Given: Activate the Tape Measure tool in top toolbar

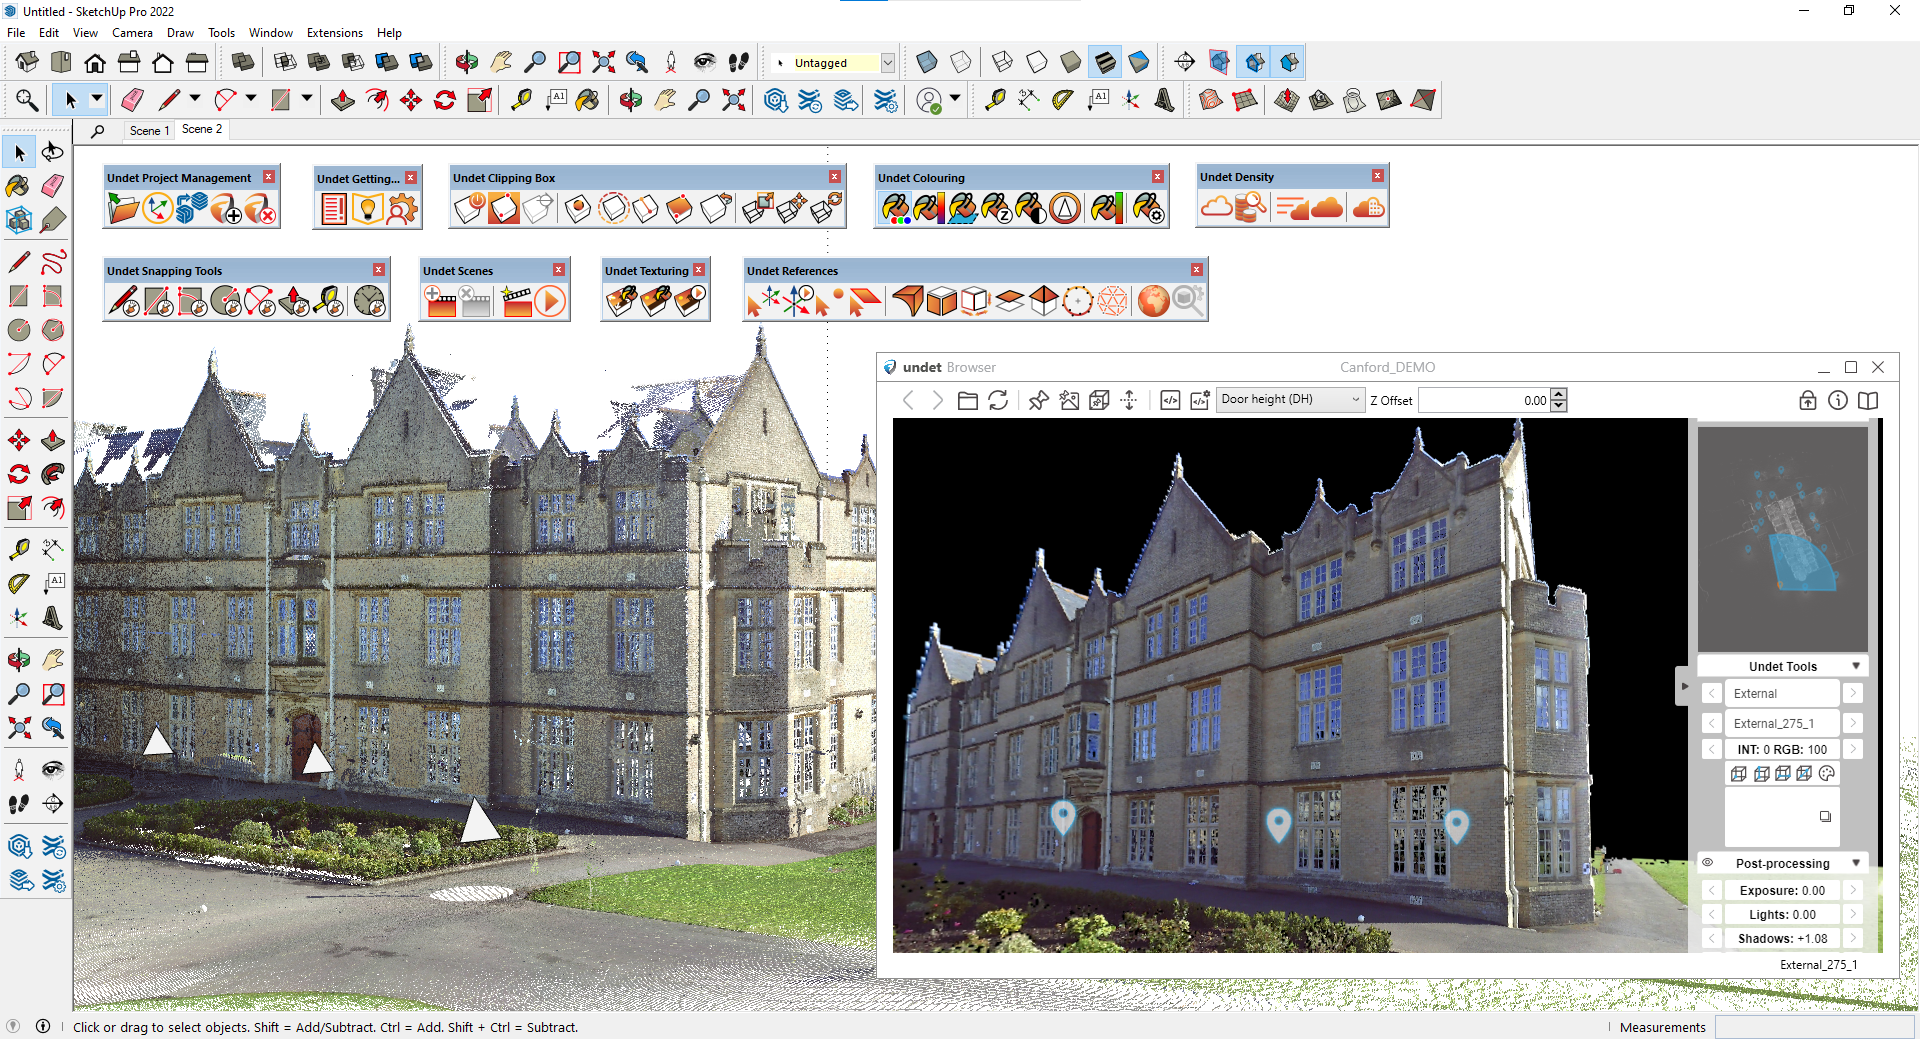Looking at the screenshot, I should [x=521, y=100].
